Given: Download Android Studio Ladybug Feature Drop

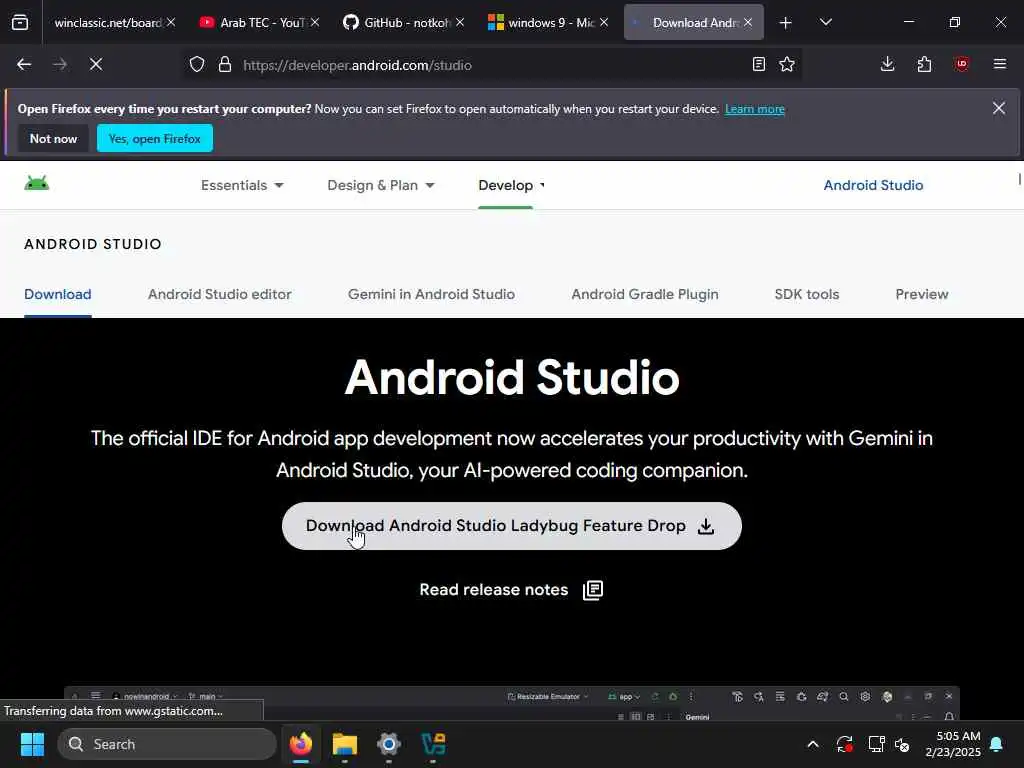Looking at the screenshot, I should coord(511,526).
